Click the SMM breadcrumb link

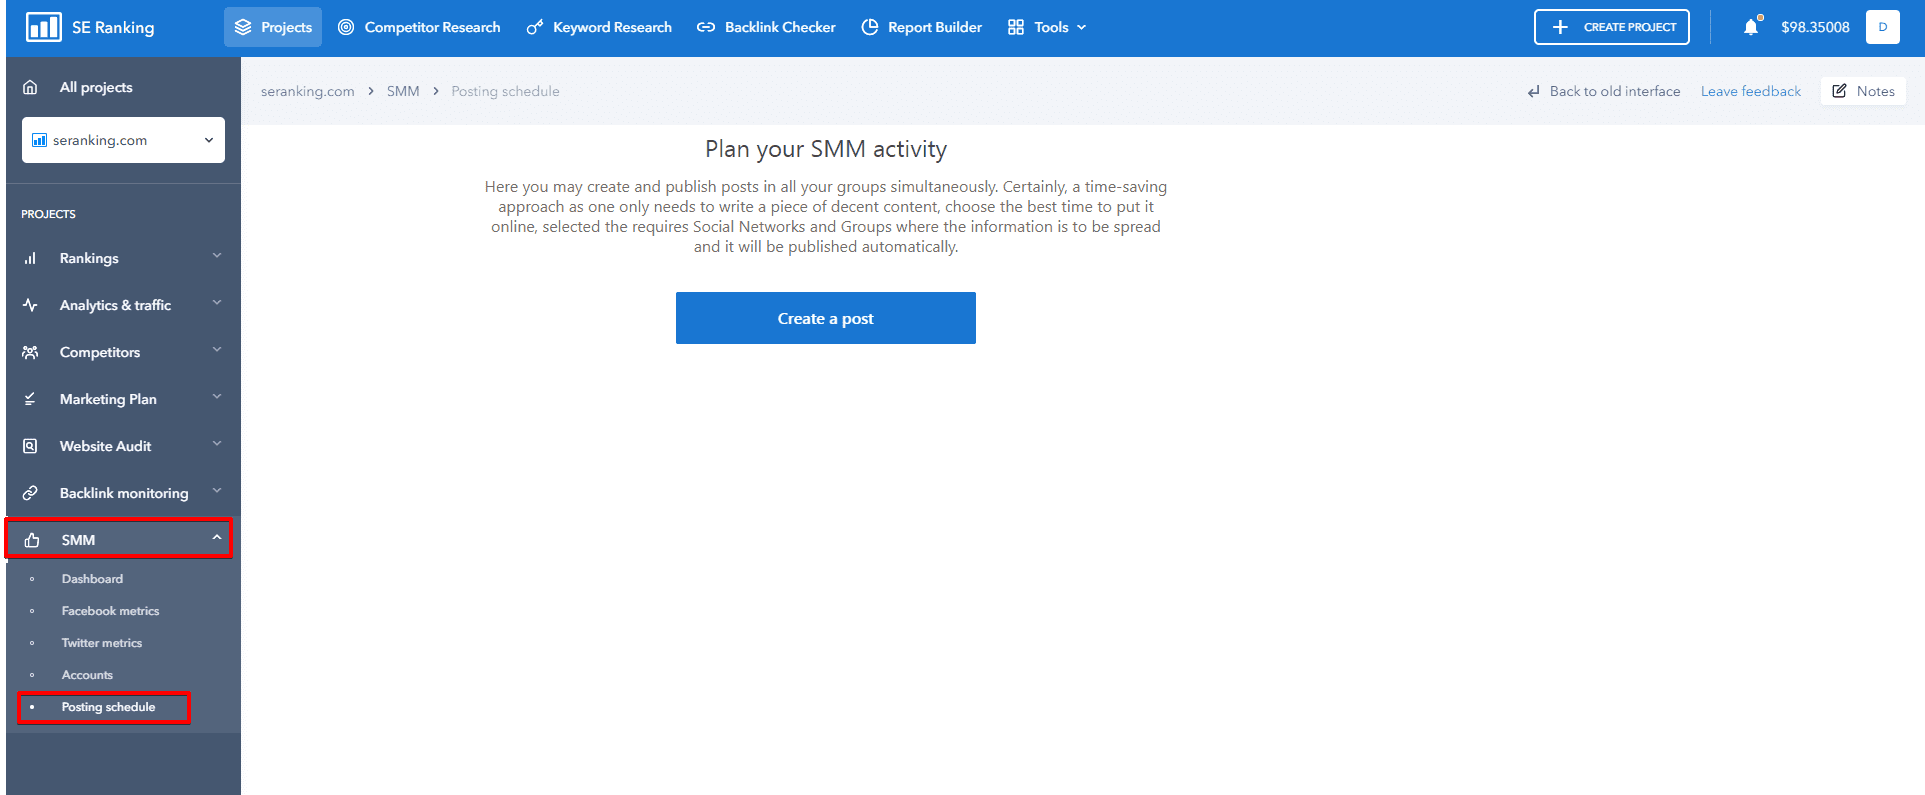403,91
